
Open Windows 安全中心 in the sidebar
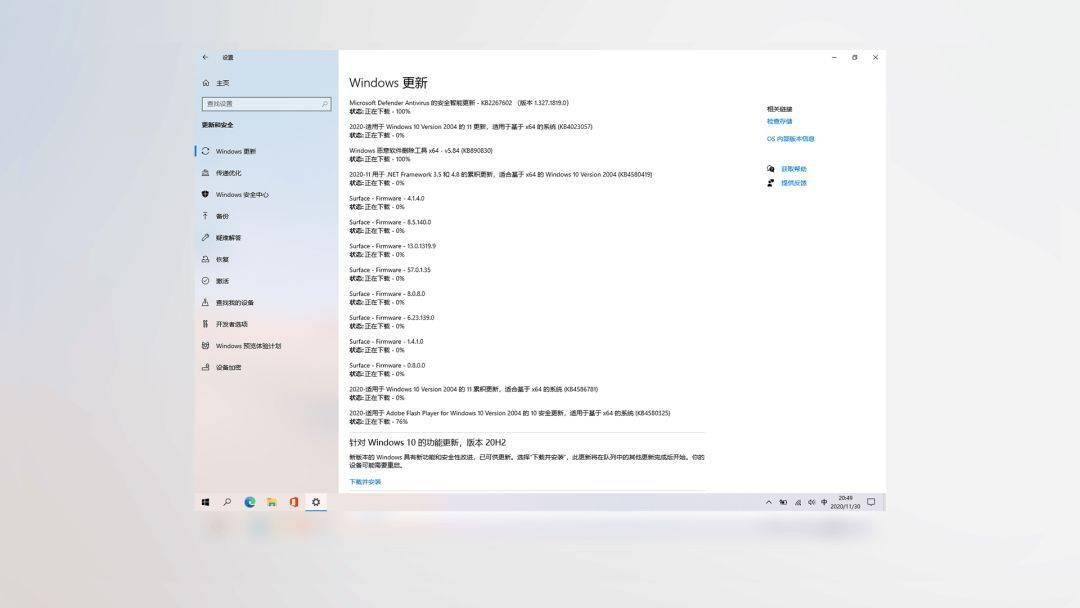(242, 195)
